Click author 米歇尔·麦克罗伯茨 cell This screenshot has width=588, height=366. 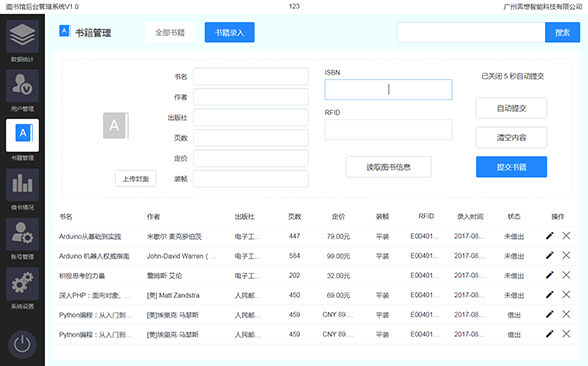(174, 236)
